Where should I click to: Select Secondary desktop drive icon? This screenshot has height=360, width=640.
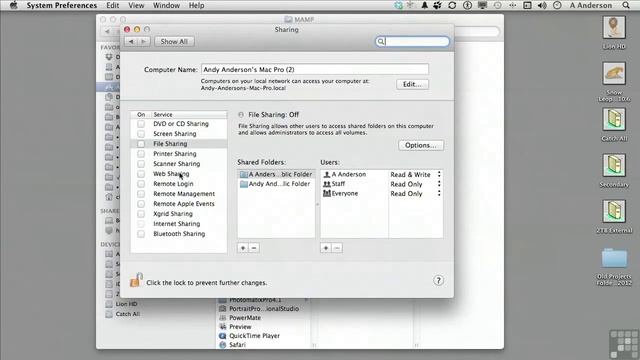[x=614, y=166]
